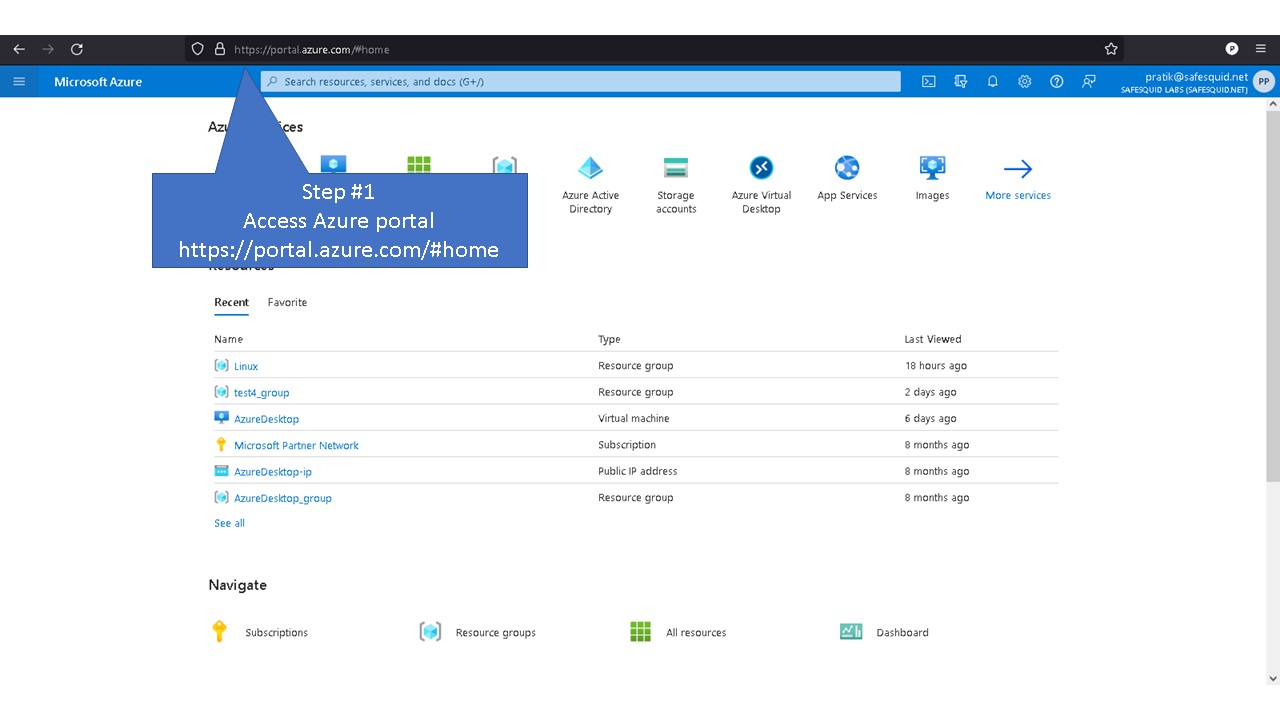Open the browser application menu
The height and width of the screenshot is (720, 1280).
[1261, 49]
